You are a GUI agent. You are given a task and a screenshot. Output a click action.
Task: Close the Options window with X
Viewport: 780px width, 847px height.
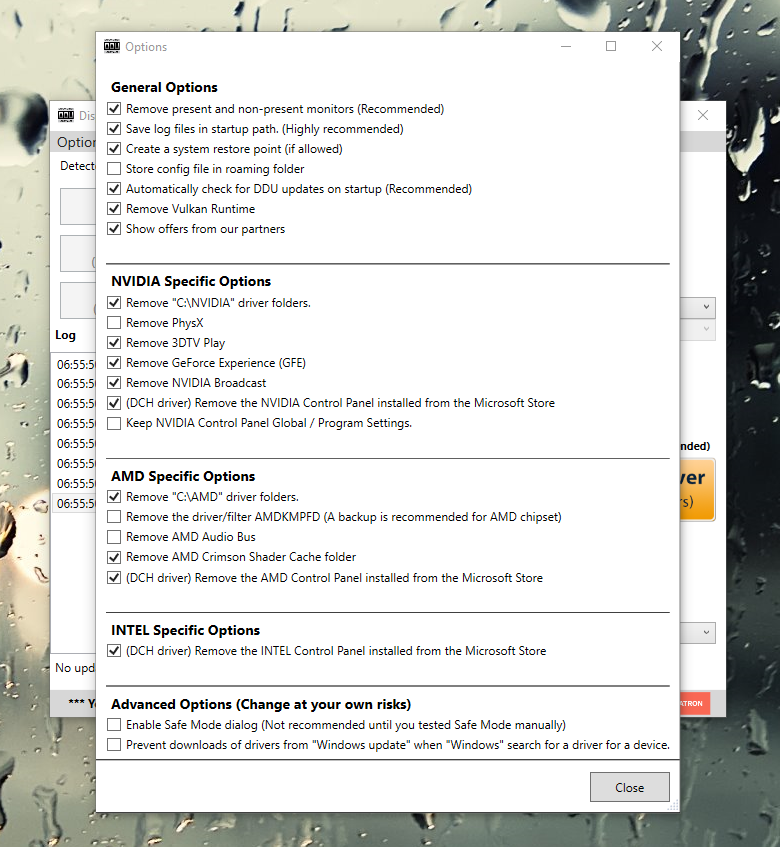(x=656, y=46)
